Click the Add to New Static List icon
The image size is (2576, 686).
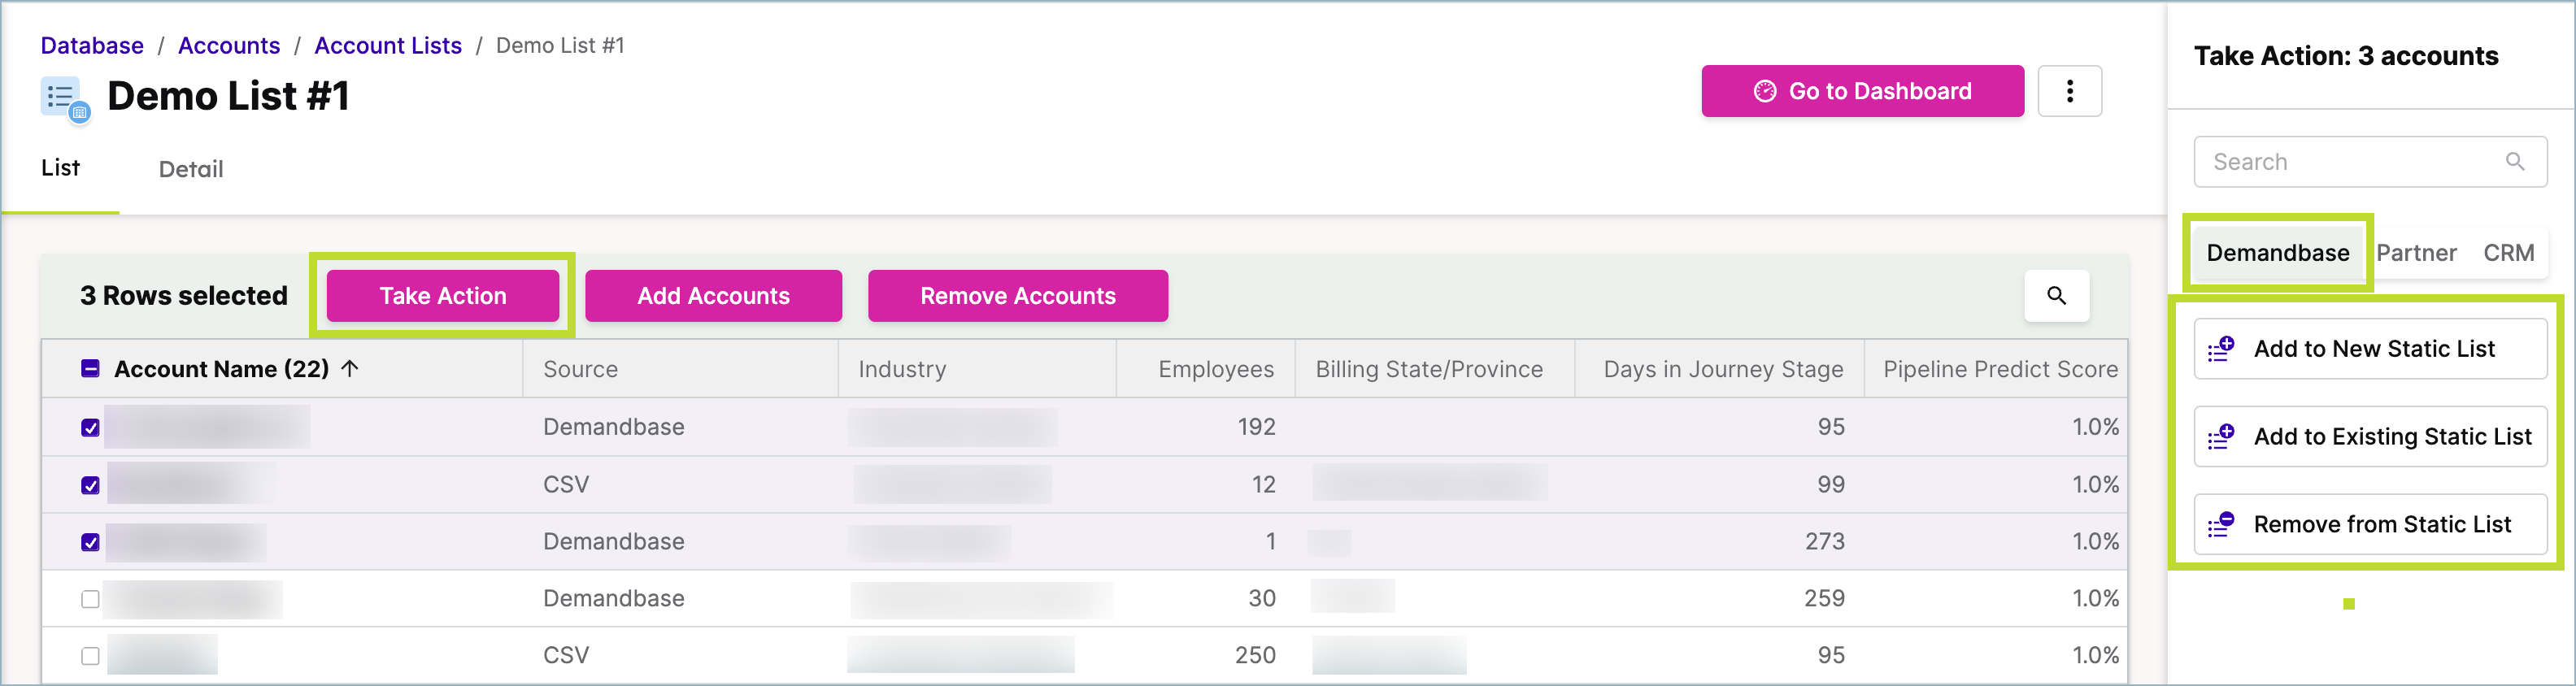pos(2221,349)
